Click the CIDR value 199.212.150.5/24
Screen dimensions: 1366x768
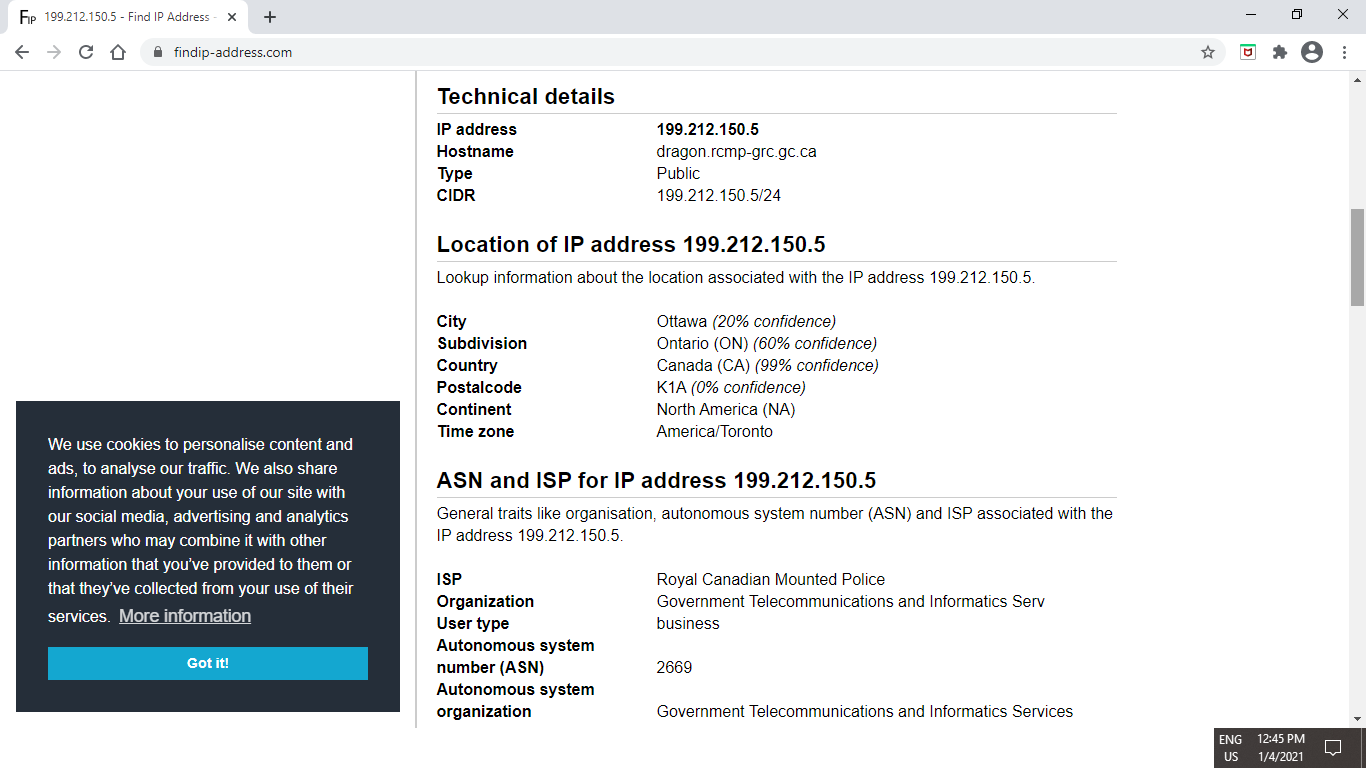(x=719, y=196)
